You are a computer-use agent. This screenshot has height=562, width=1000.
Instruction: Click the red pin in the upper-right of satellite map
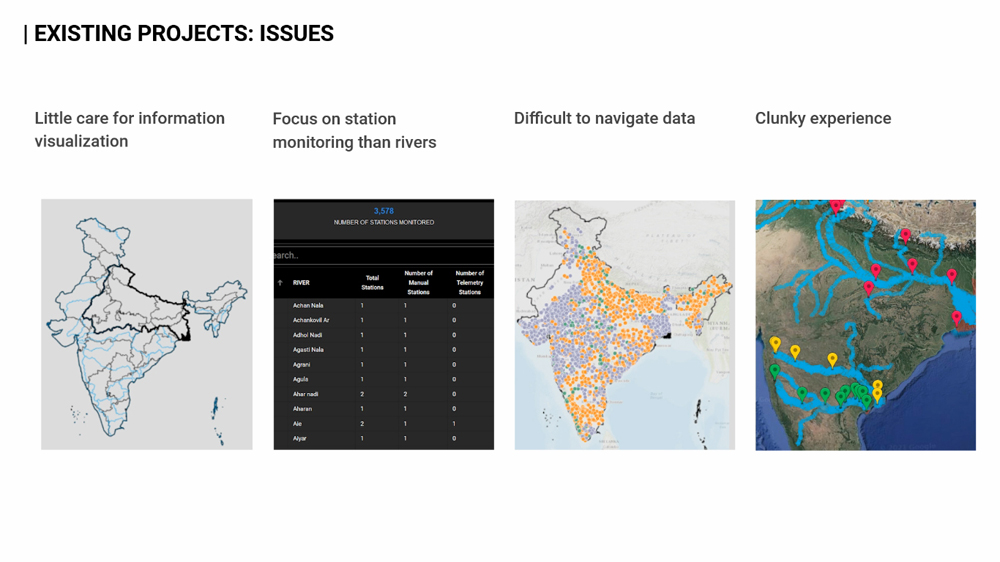pyautogui.click(x=952, y=275)
